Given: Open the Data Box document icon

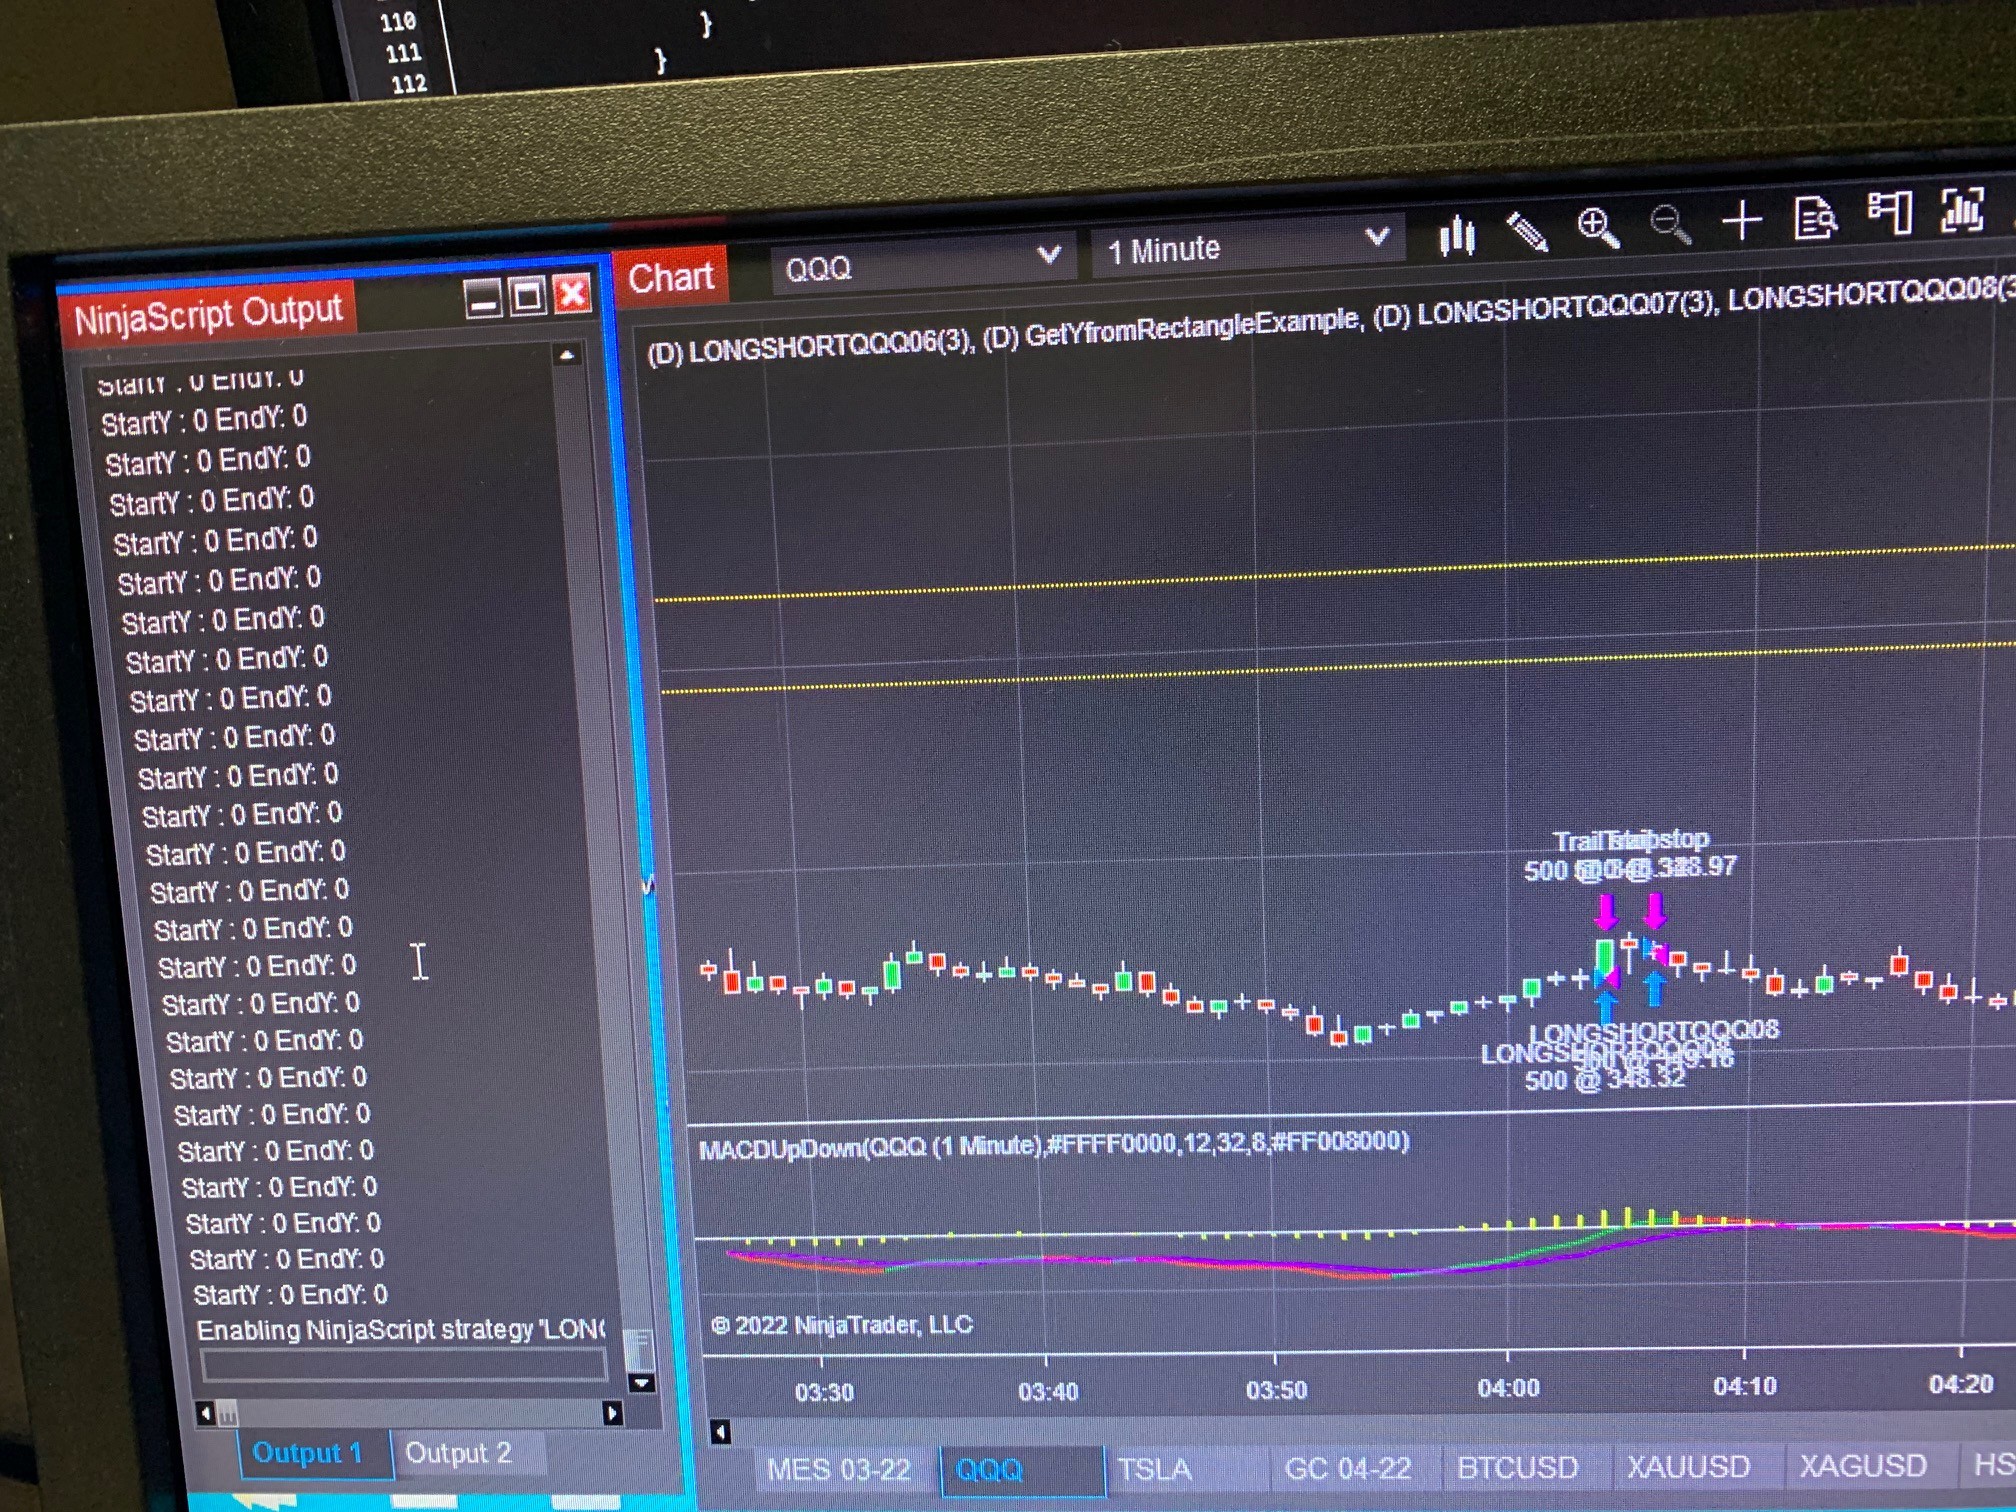Looking at the screenshot, I should pos(1814,217).
